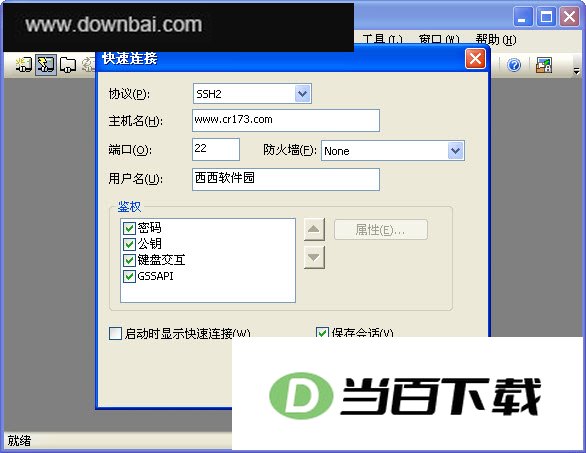Uncheck the 公钥 public key checkbox
Image resolution: width=586 pixels, height=453 pixels.
point(129,244)
